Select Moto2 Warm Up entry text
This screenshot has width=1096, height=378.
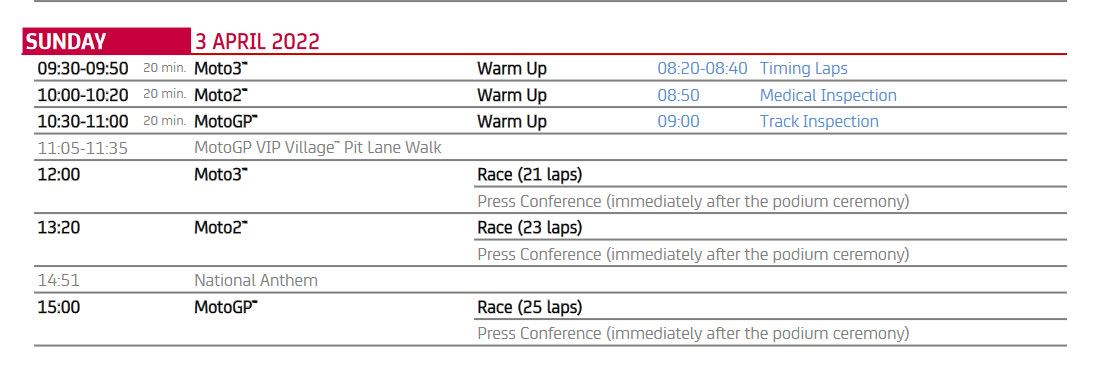512,95
